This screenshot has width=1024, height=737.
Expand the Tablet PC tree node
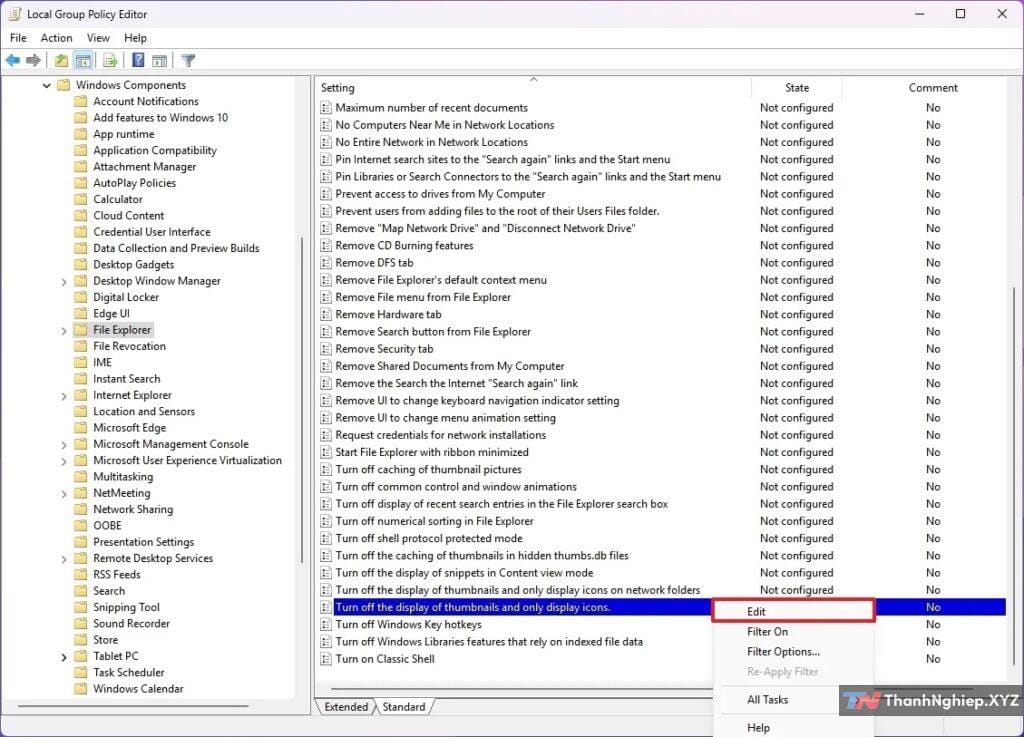(64, 657)
